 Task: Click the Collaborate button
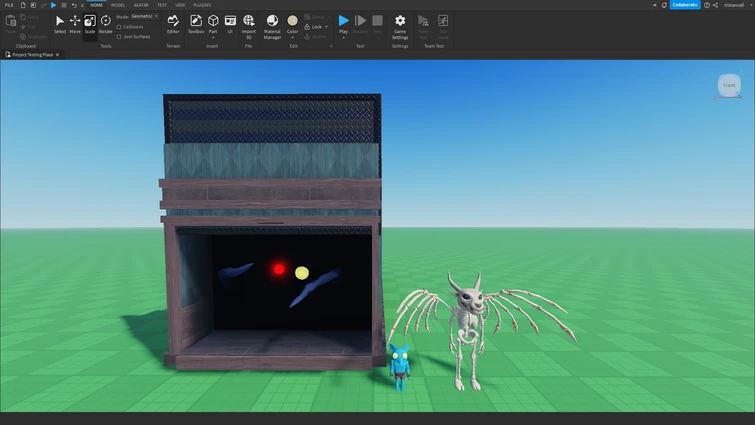point(685,5)
